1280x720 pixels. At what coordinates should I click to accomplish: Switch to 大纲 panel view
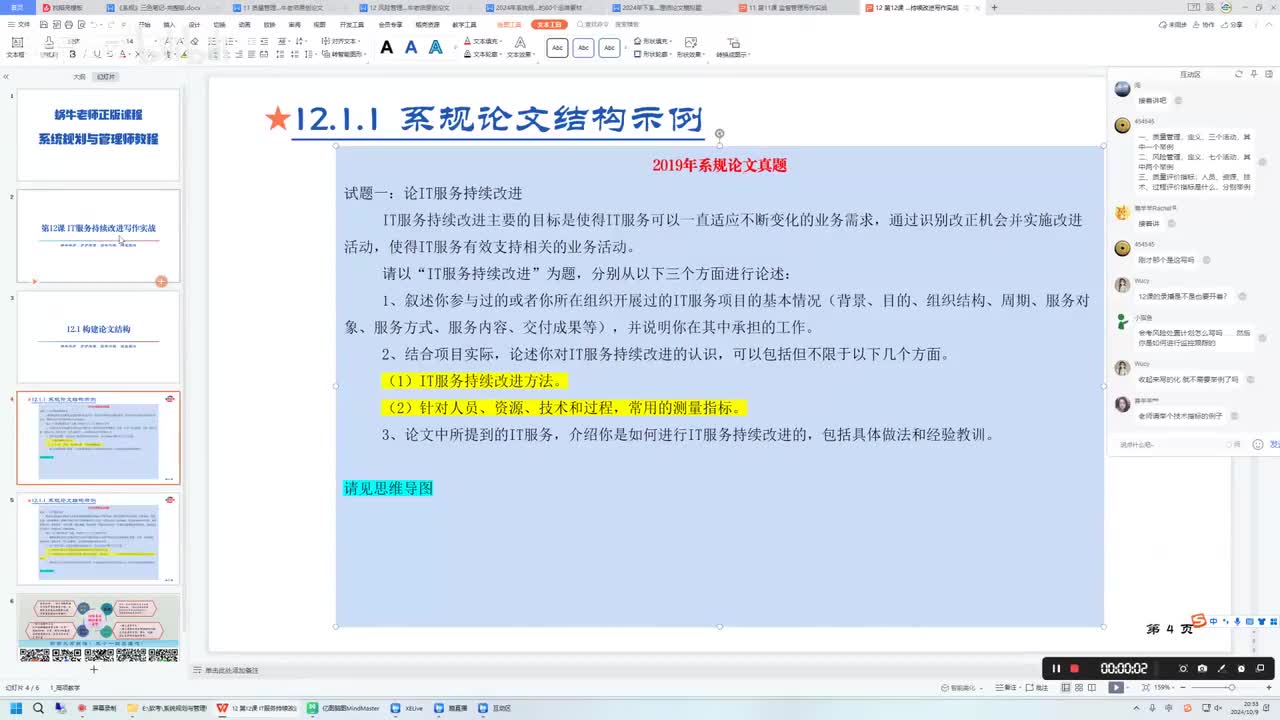click(79, 77)
